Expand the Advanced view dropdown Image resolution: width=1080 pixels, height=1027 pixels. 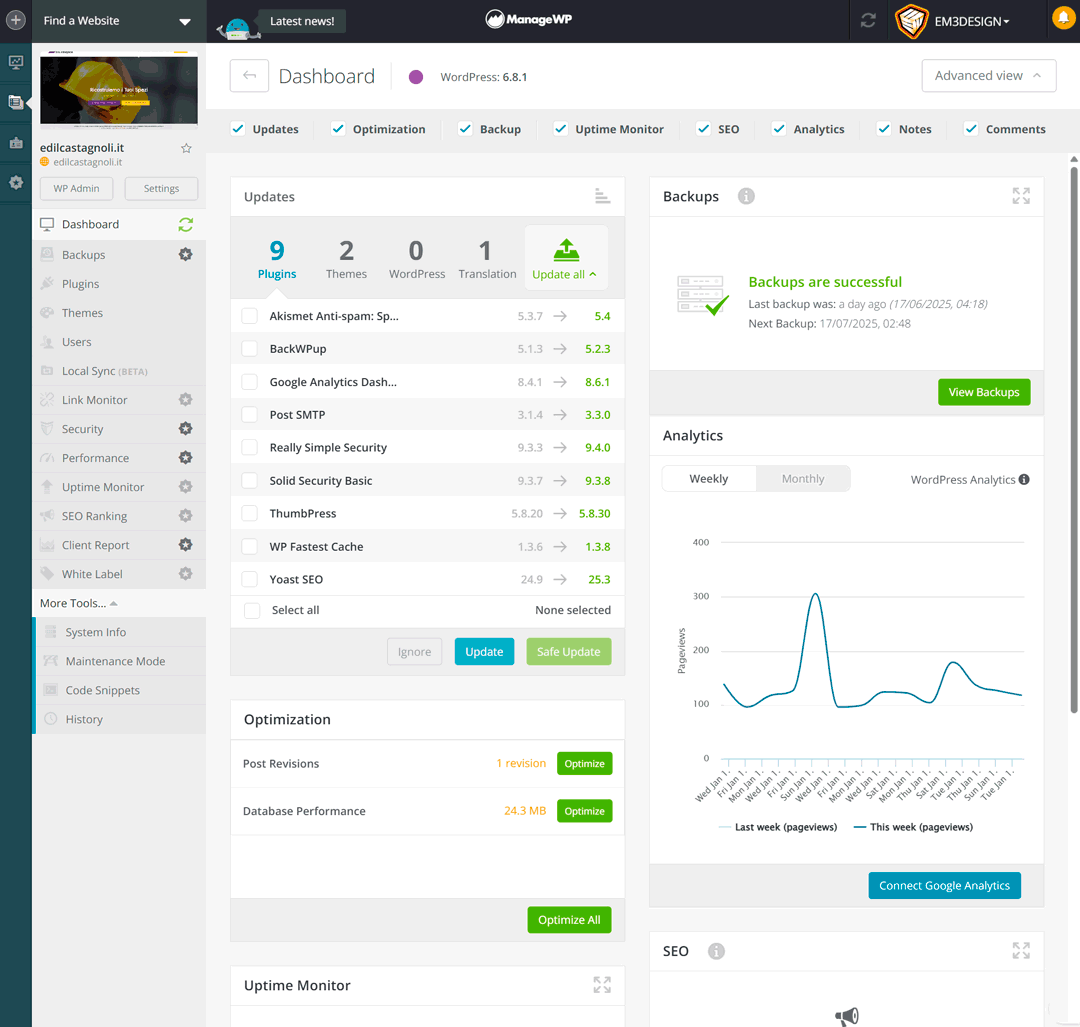988,76
